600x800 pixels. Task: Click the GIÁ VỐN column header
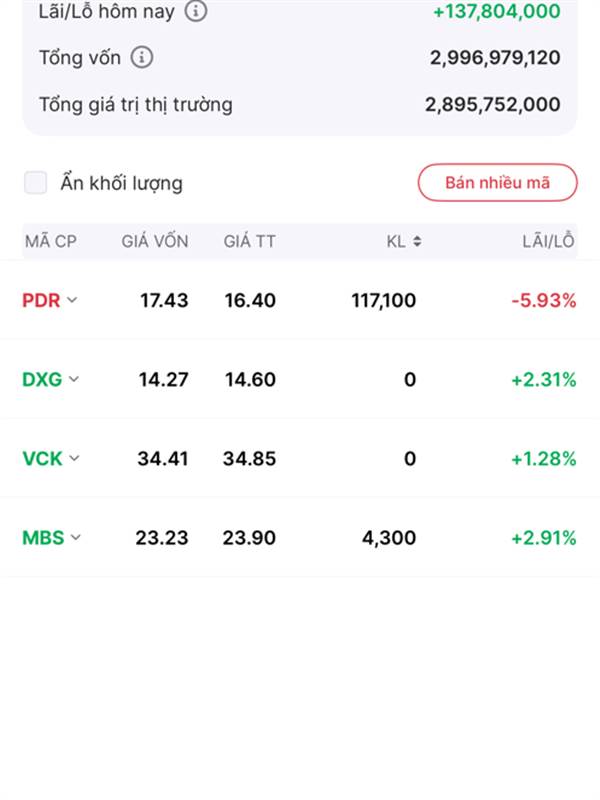point(155,241)
